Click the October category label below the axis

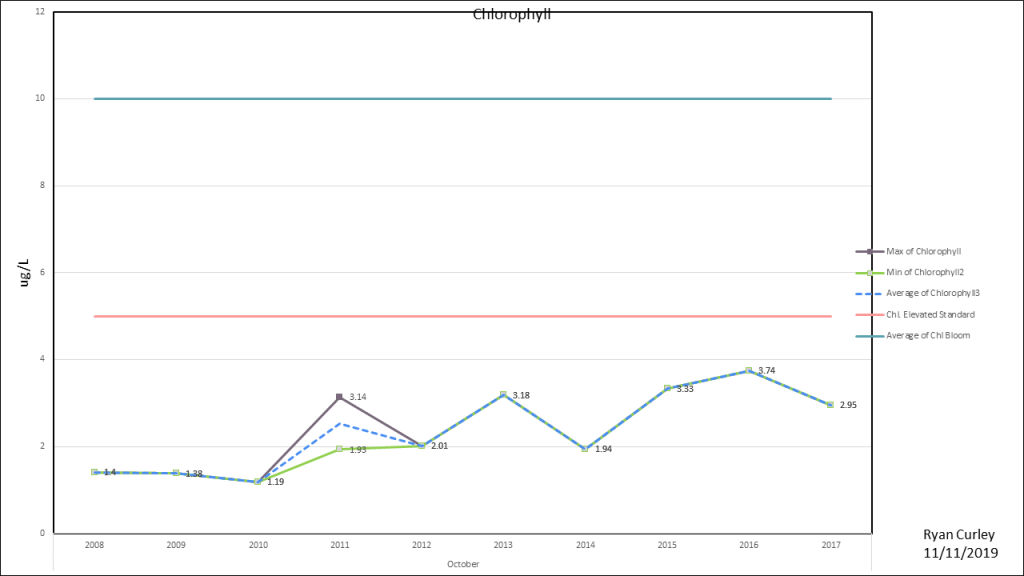coord(462,564)
